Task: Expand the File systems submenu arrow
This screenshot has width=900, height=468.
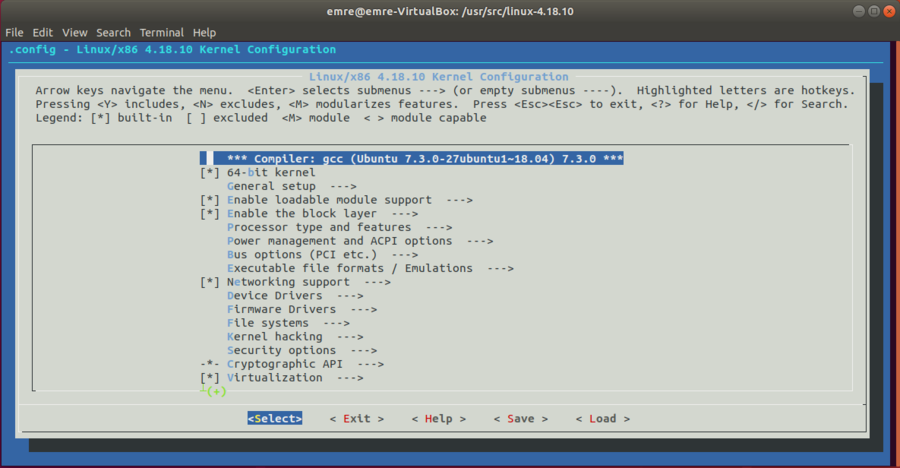Action: point(336,323)
